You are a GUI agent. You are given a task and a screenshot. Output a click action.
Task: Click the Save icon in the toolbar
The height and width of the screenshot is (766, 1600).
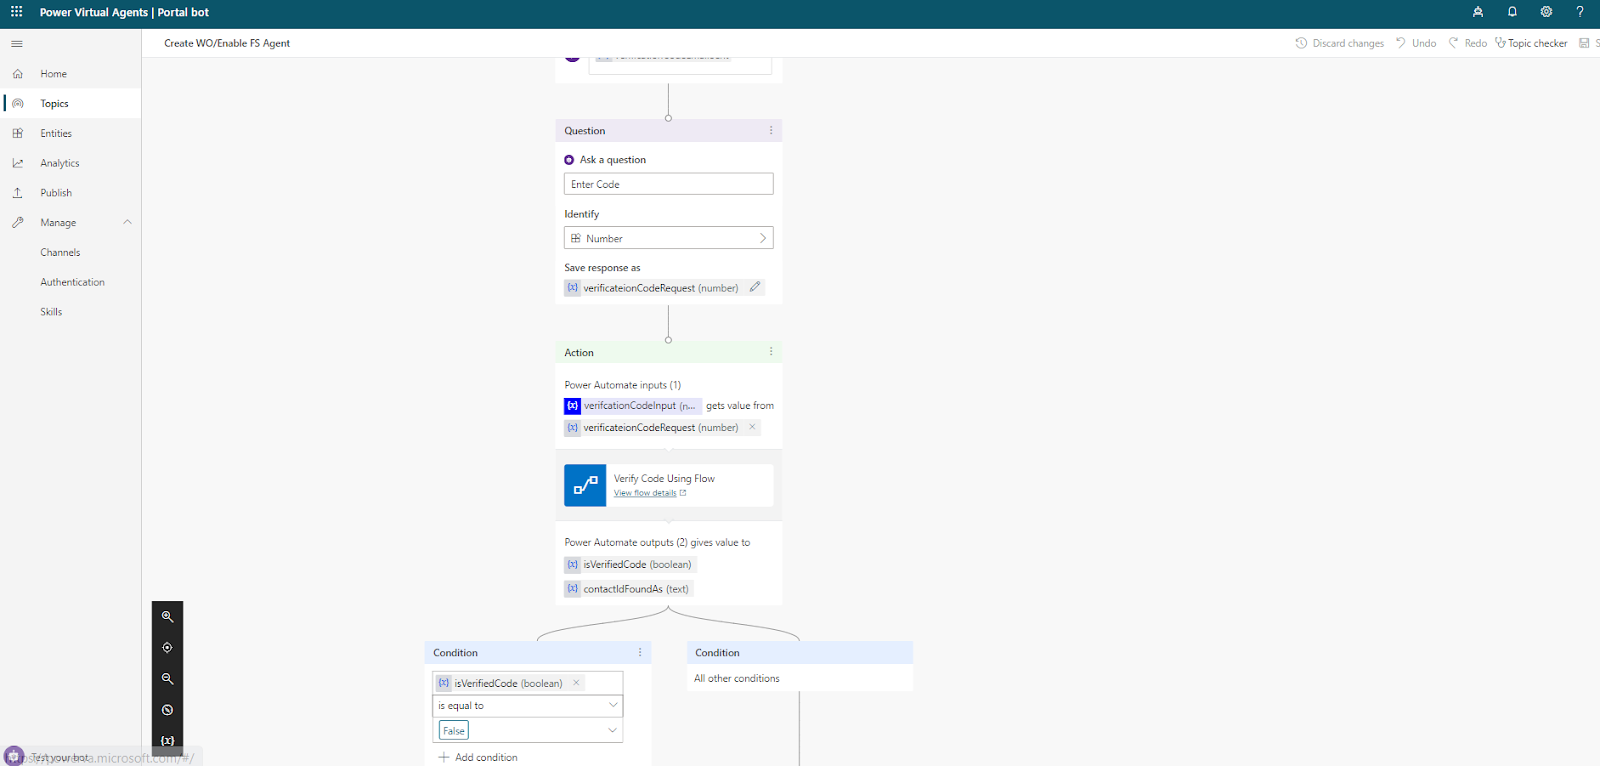tap(1584, 43)
